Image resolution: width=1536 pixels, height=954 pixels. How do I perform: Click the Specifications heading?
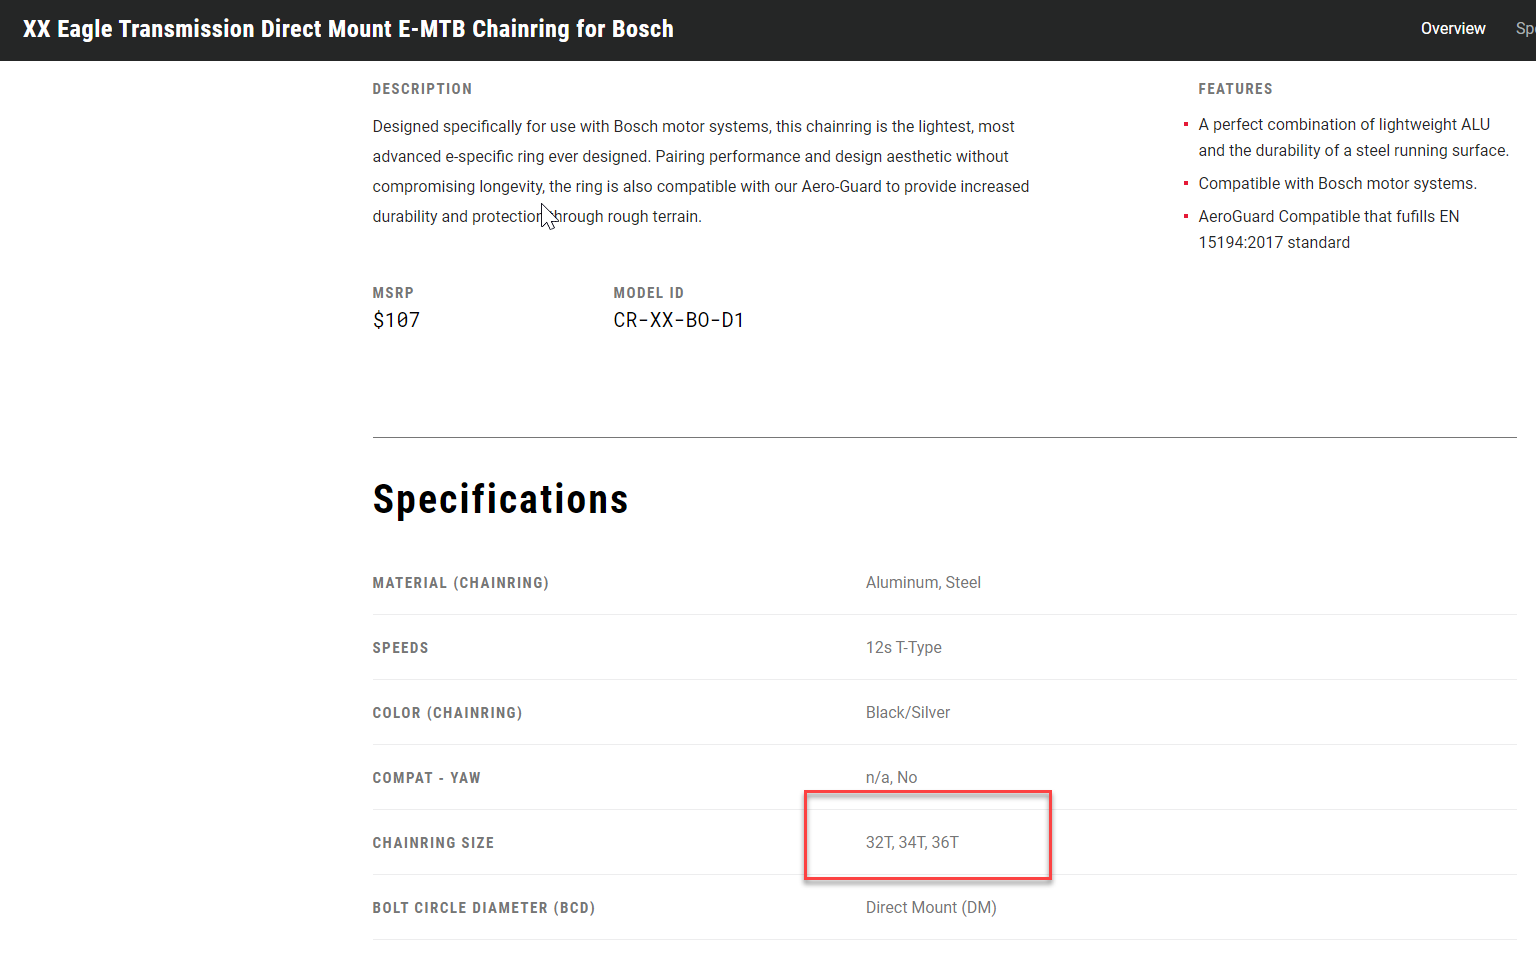coord(501,499)
